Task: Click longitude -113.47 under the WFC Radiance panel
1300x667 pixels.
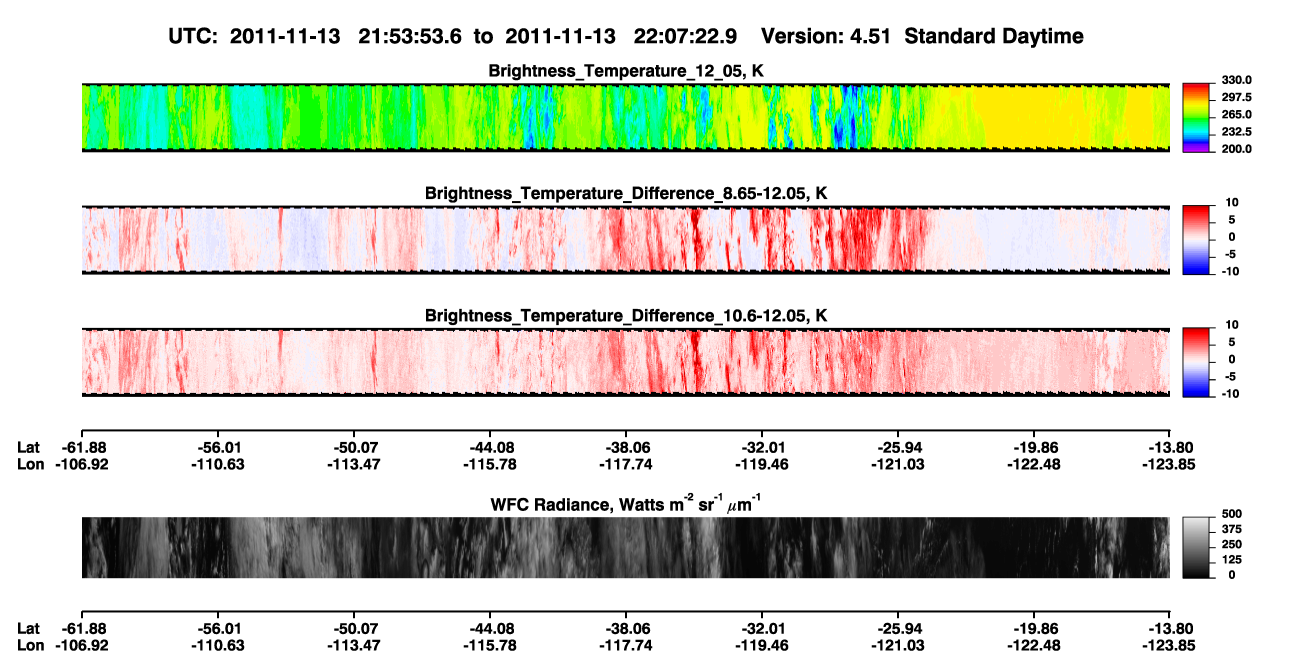Action: pyautogui.click(x=353, y=647)
